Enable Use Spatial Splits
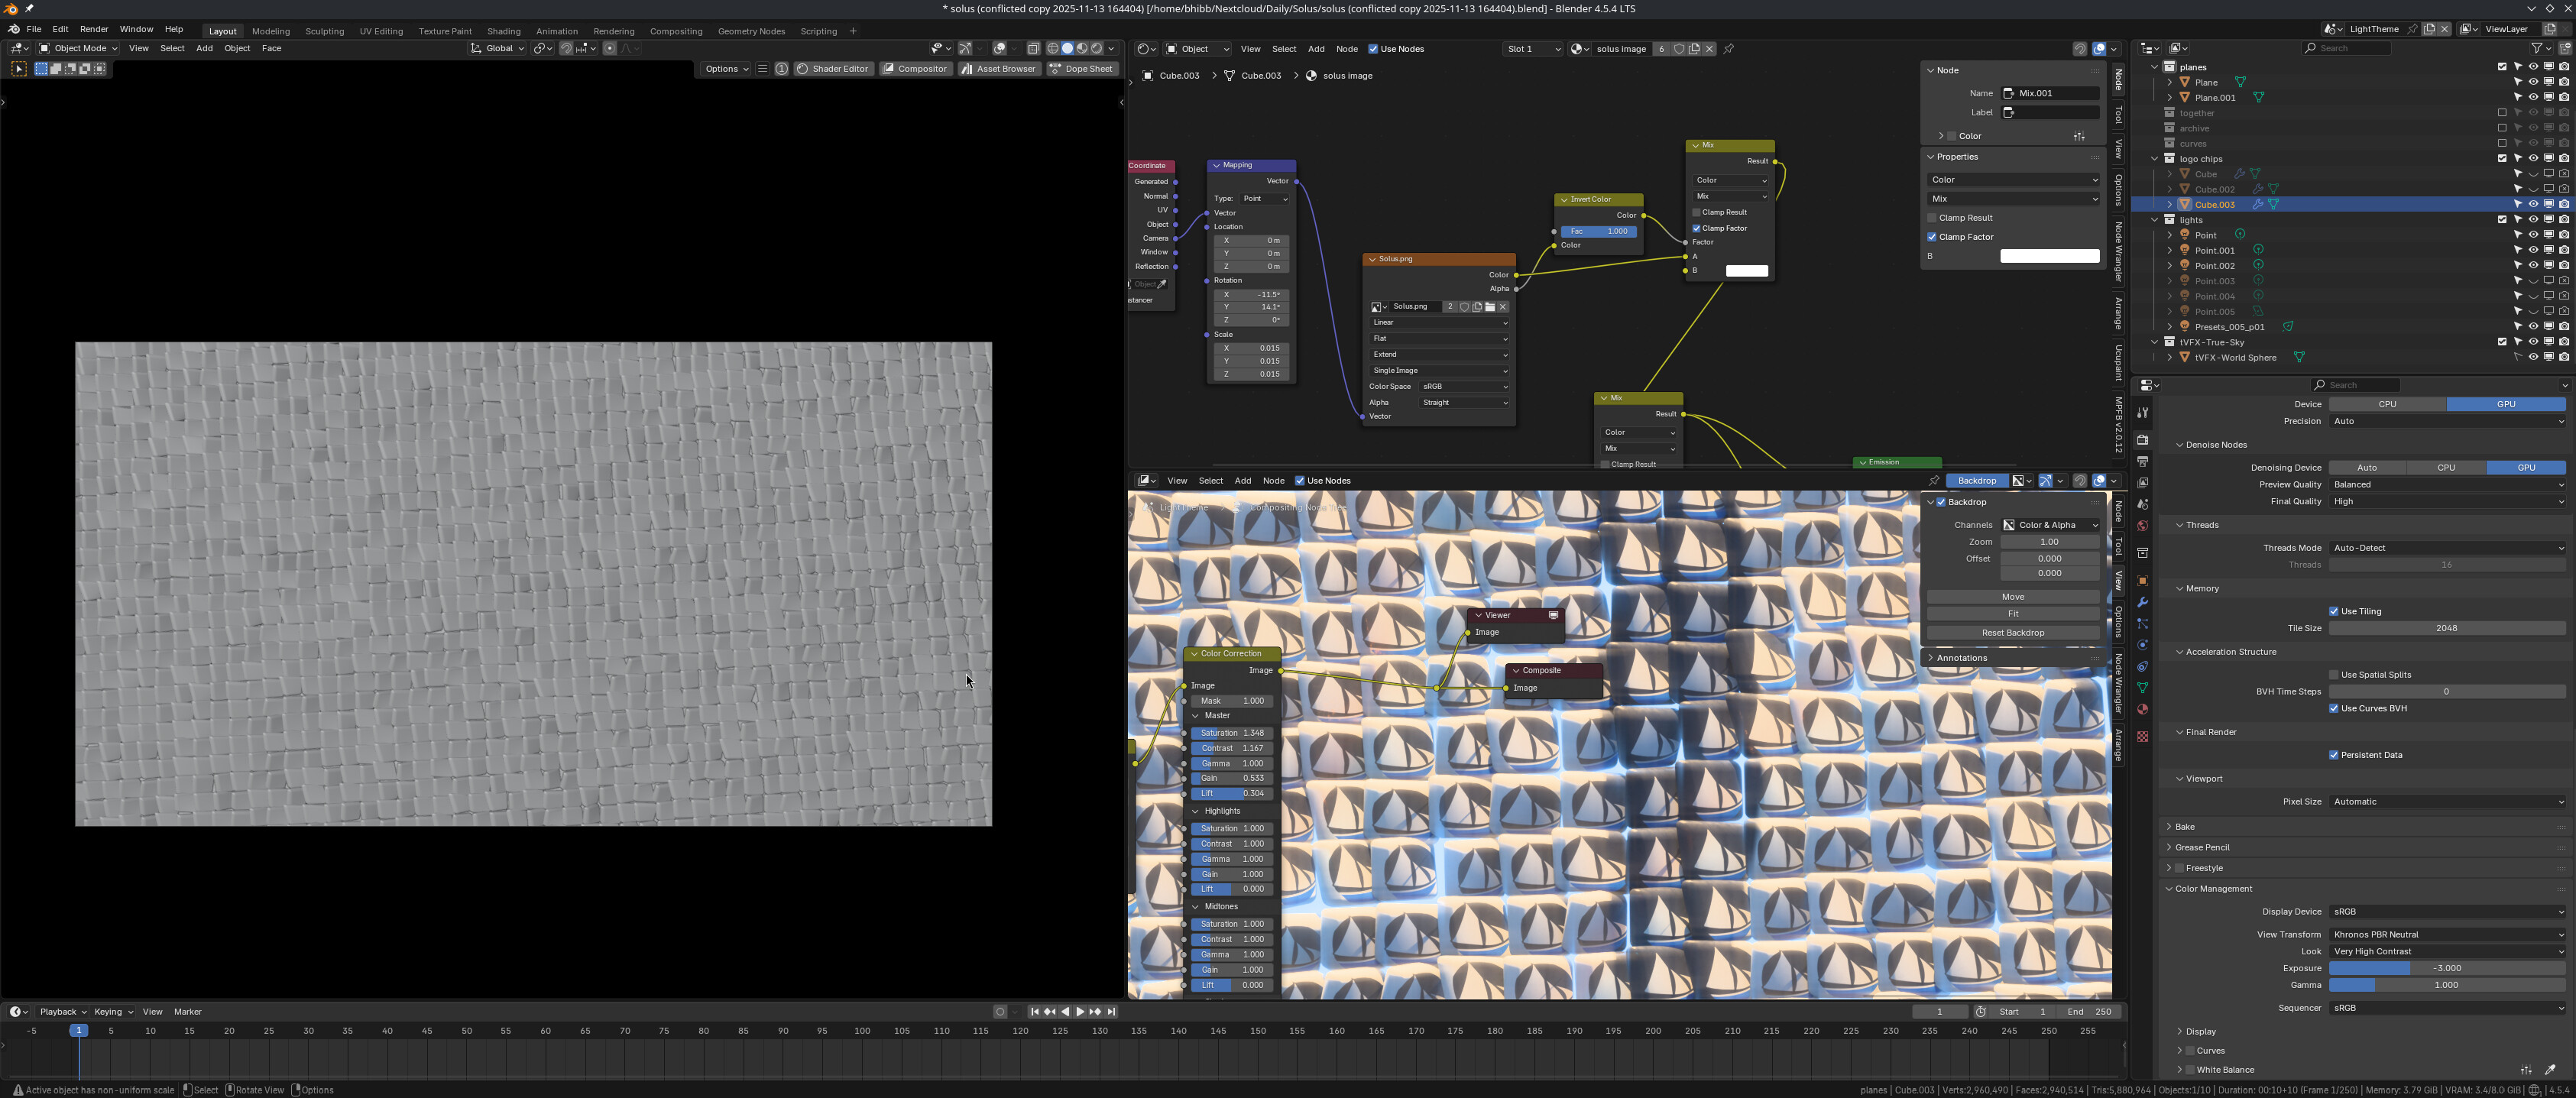2576x1098 pixels. tap(2334, 675)
